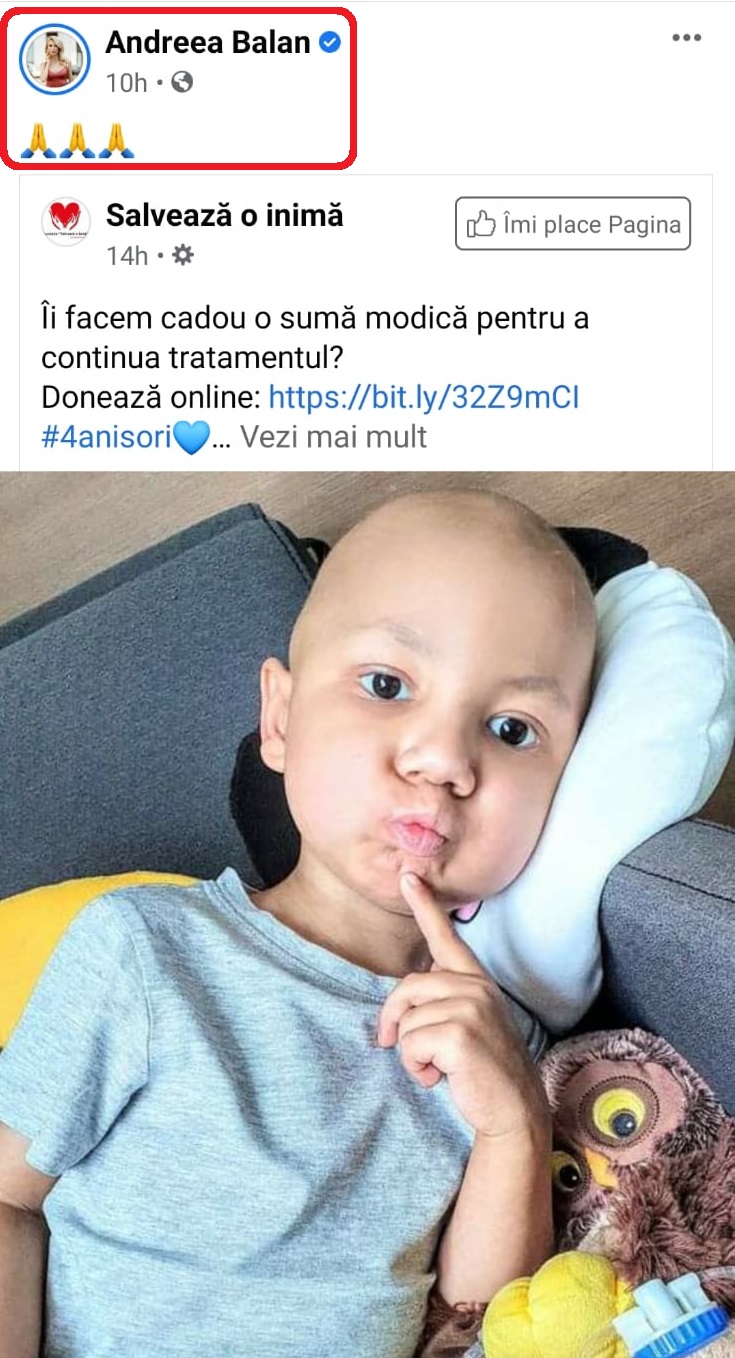The width and height of the screenshot is (735, 1358).
Task: Click the gear icon beside 14h
Action: coord(183,256)
